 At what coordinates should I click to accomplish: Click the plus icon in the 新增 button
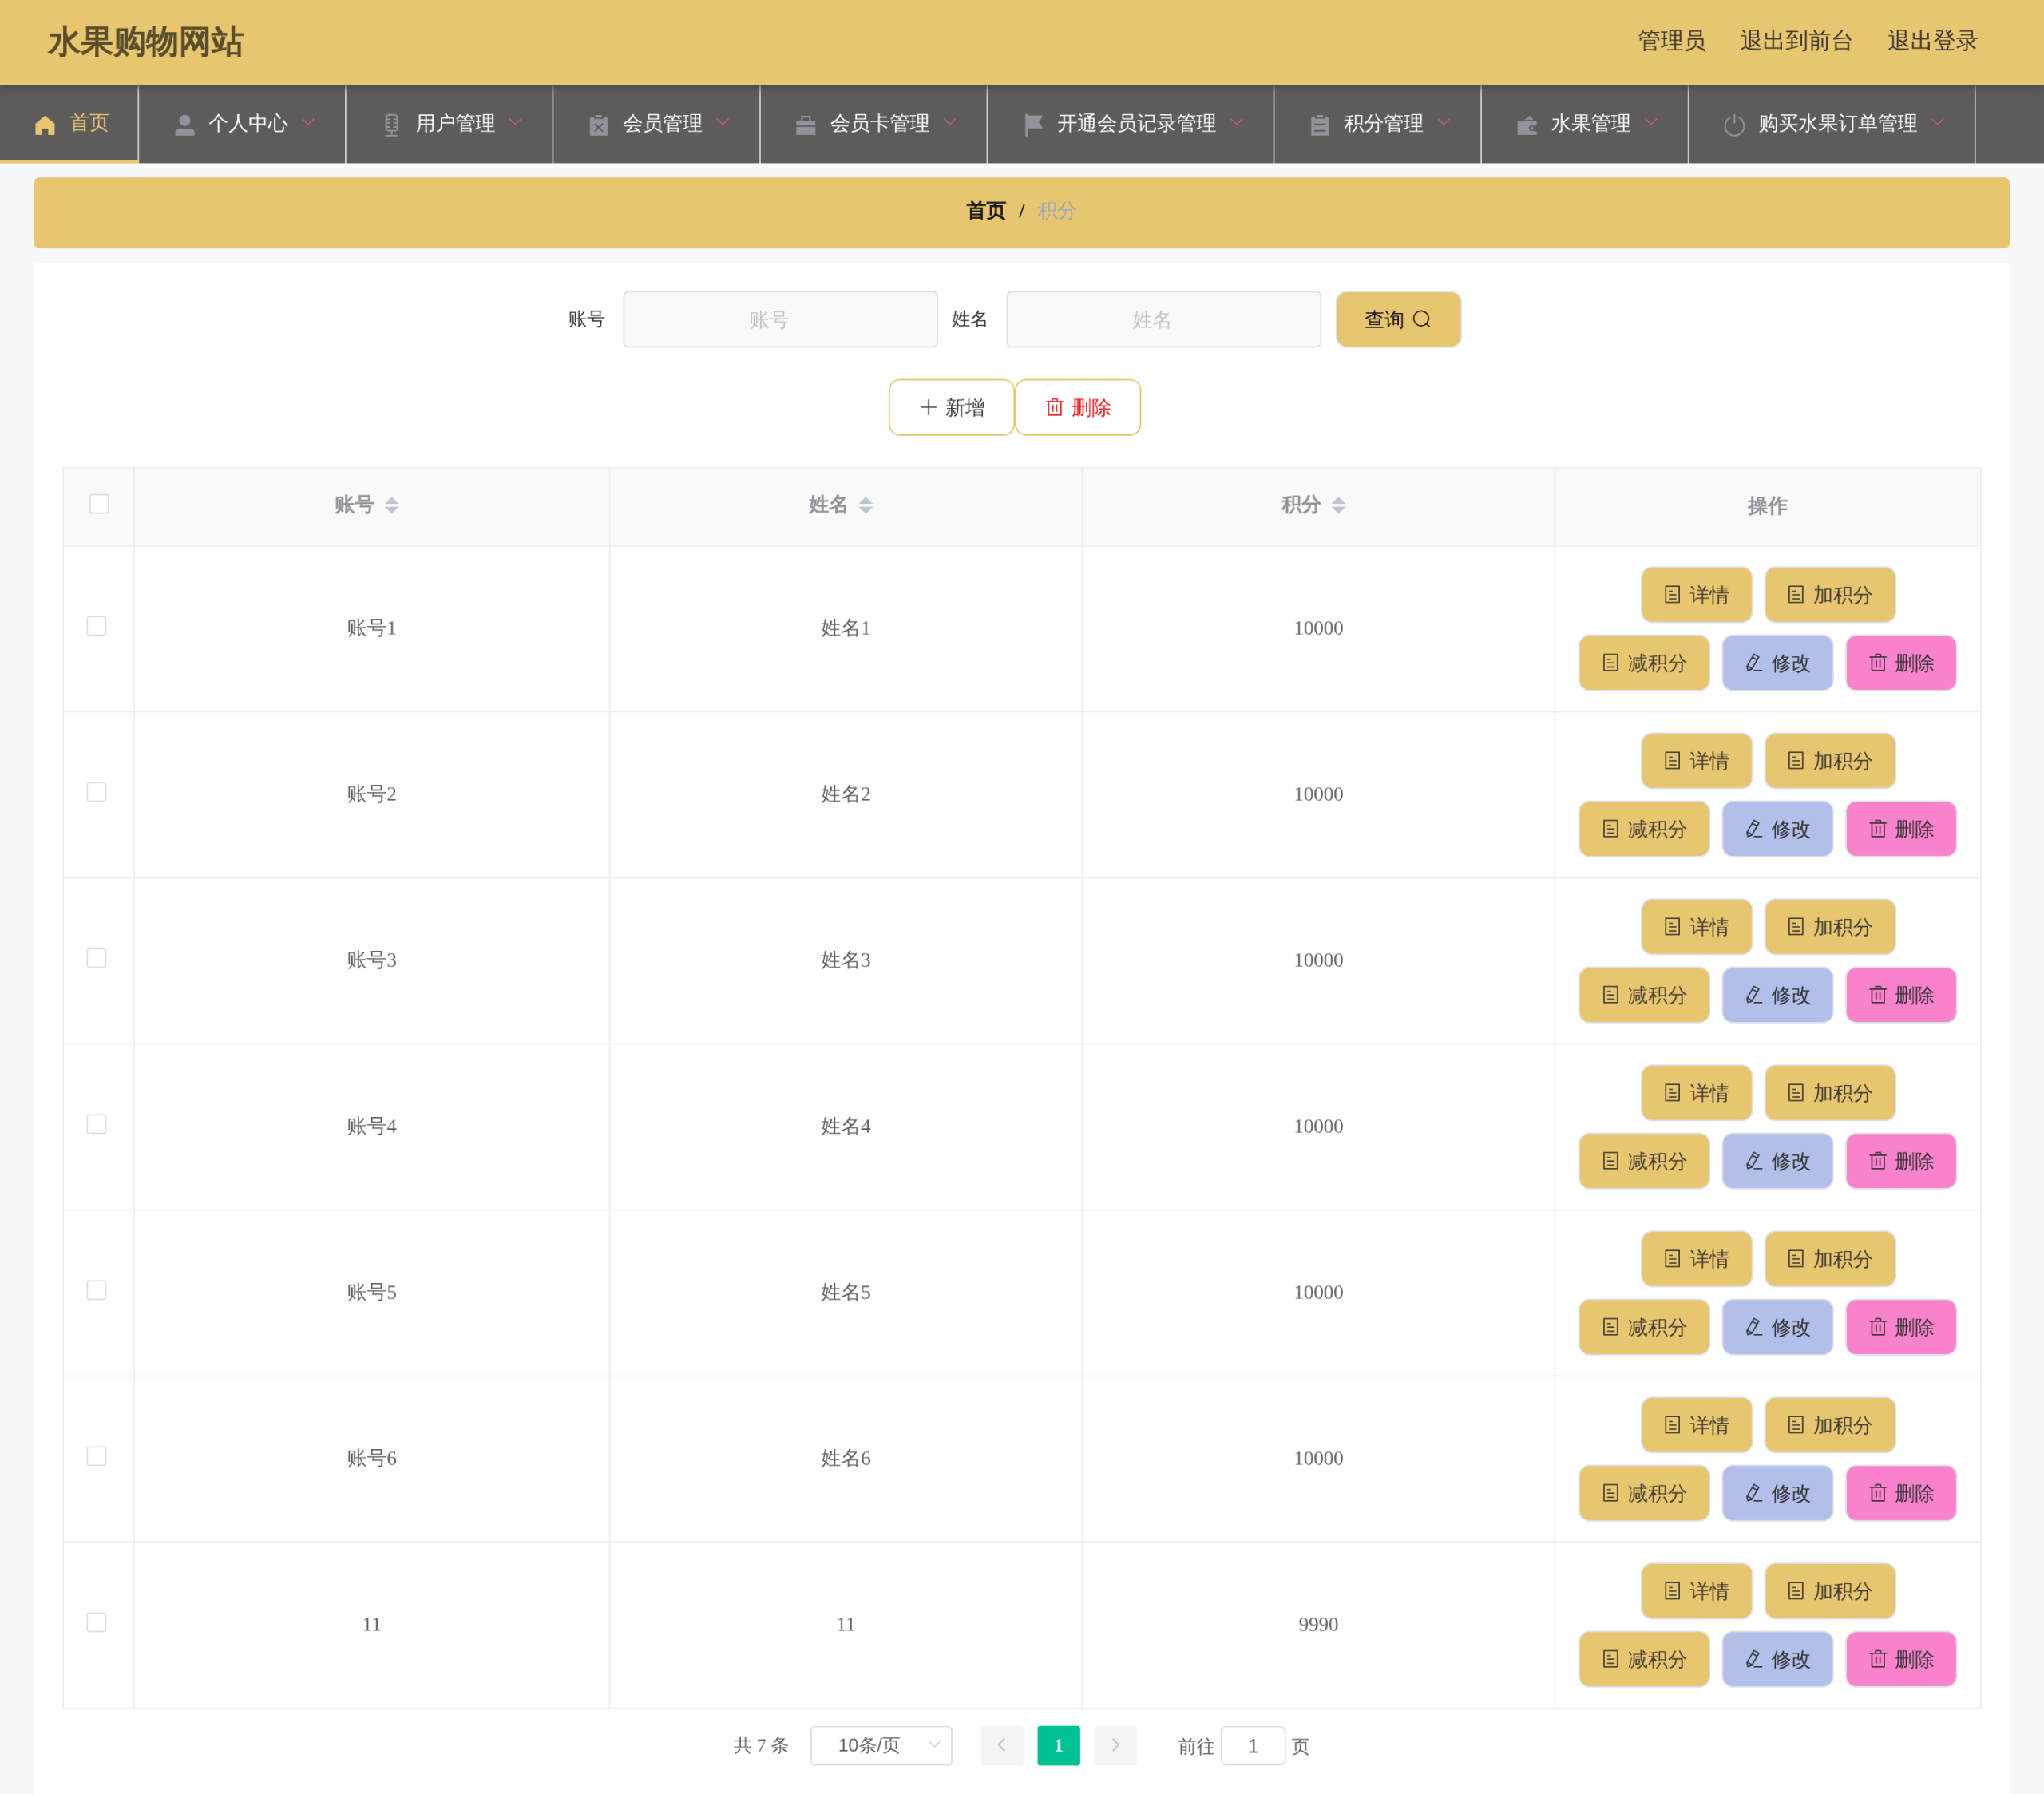point(928,407)
